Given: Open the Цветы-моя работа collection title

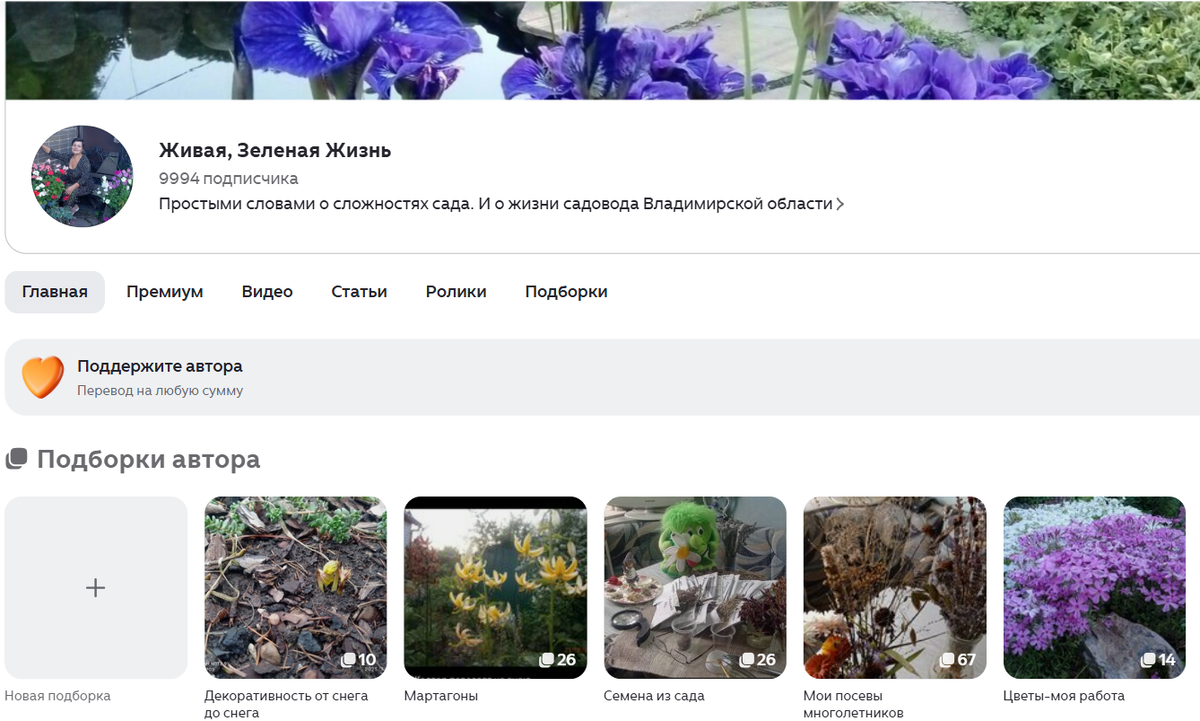Looking at the screenshot, I should tap(1064, 696).
